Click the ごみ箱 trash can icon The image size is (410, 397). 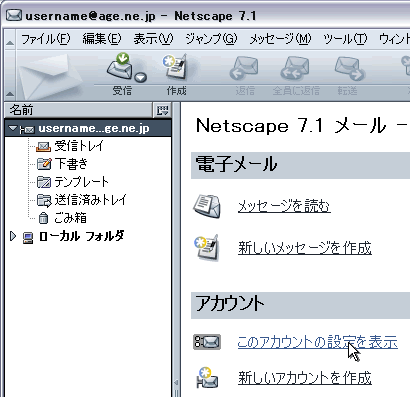pos(43,218)
